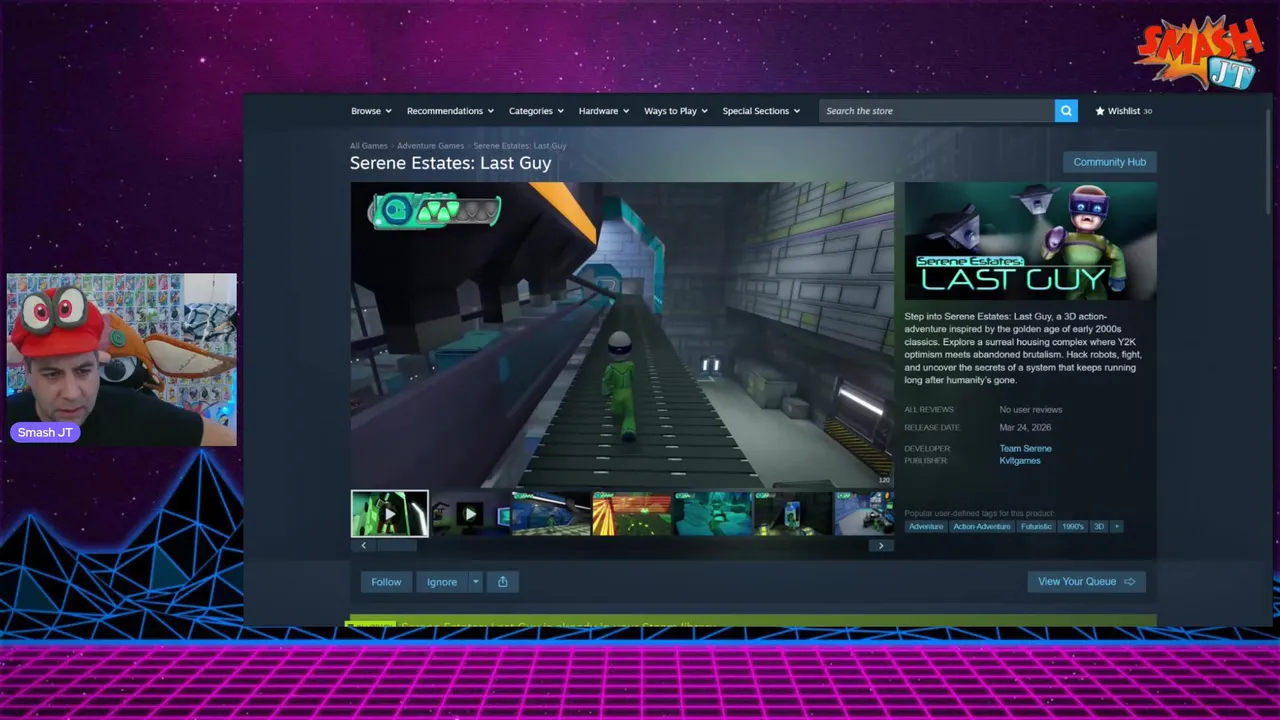Click the page vertical scrollbar
The height and width of the screenshot is (720, 1280).
pyautogui.click(x=1269, y=160)
